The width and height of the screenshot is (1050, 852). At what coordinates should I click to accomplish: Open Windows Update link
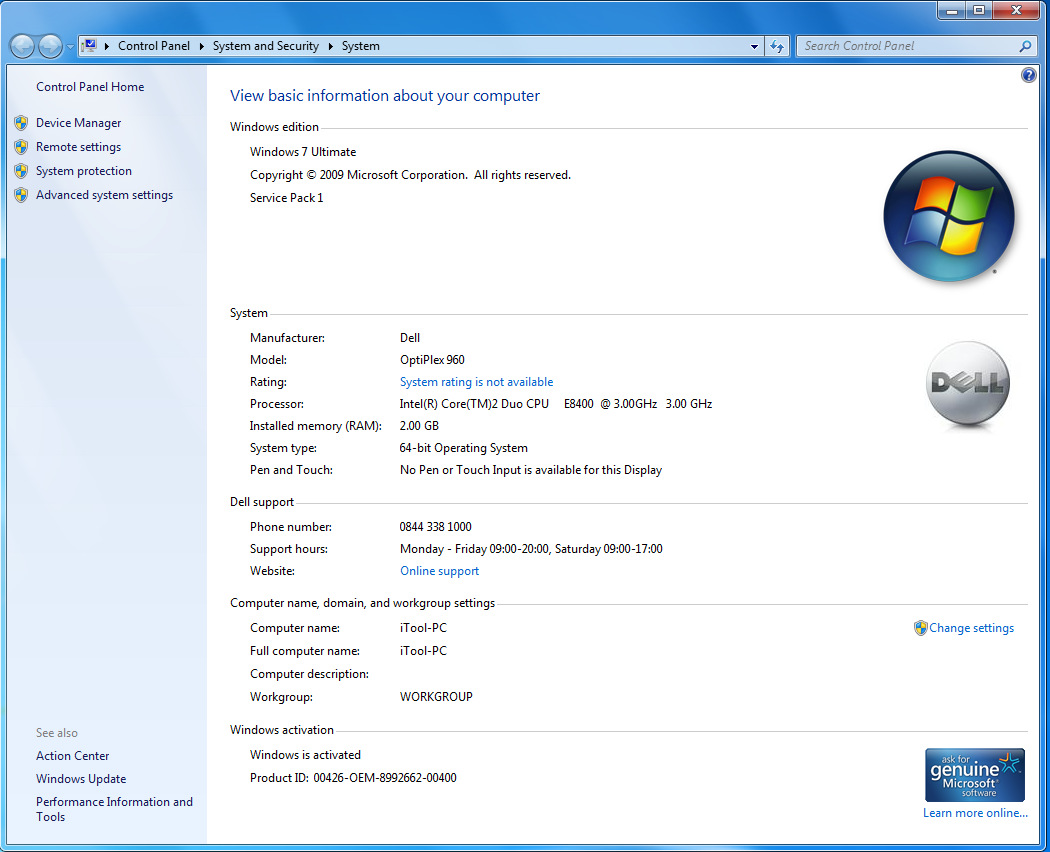tap(81, 778)
